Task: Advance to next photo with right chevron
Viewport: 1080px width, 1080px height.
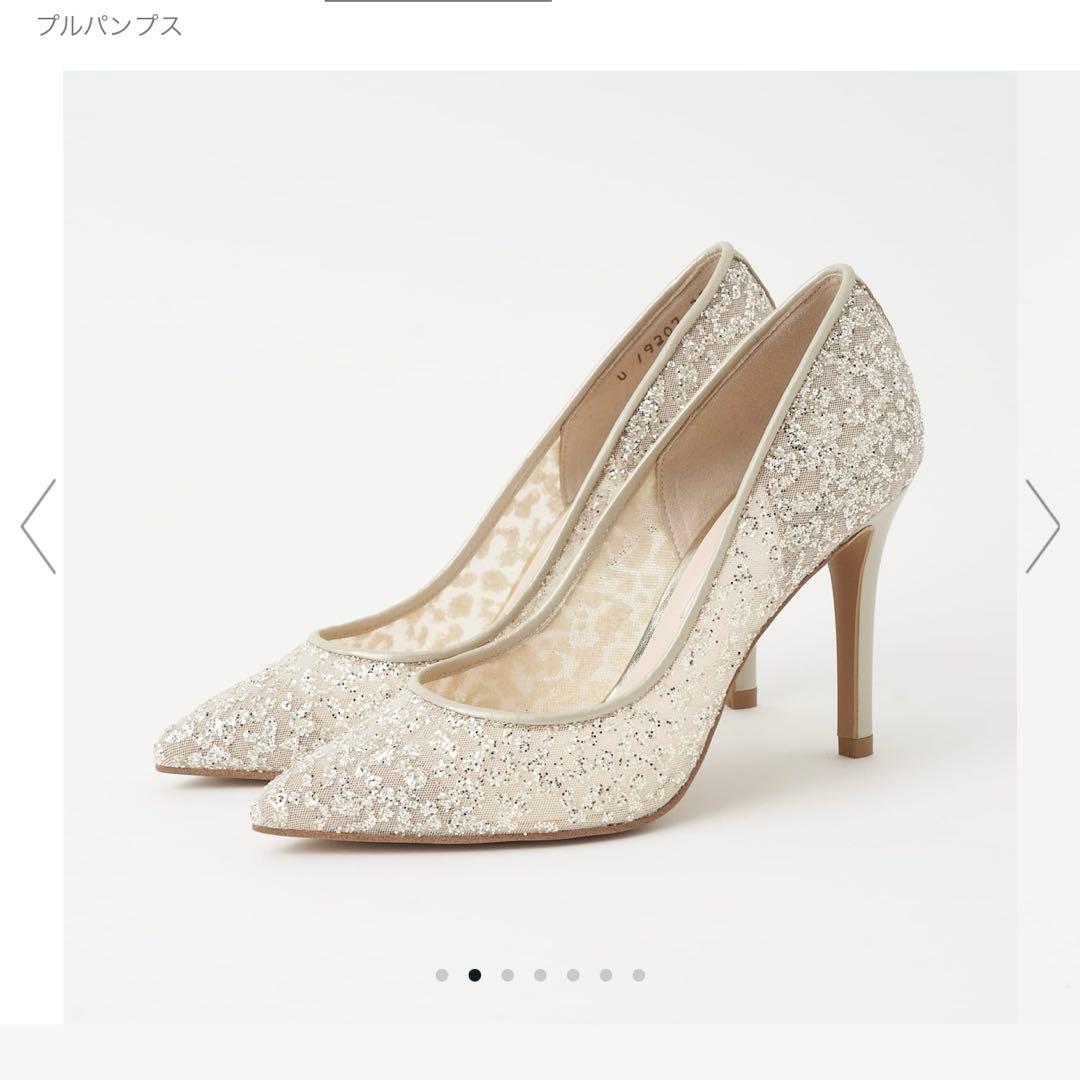Action: (x=1042, y=526)
